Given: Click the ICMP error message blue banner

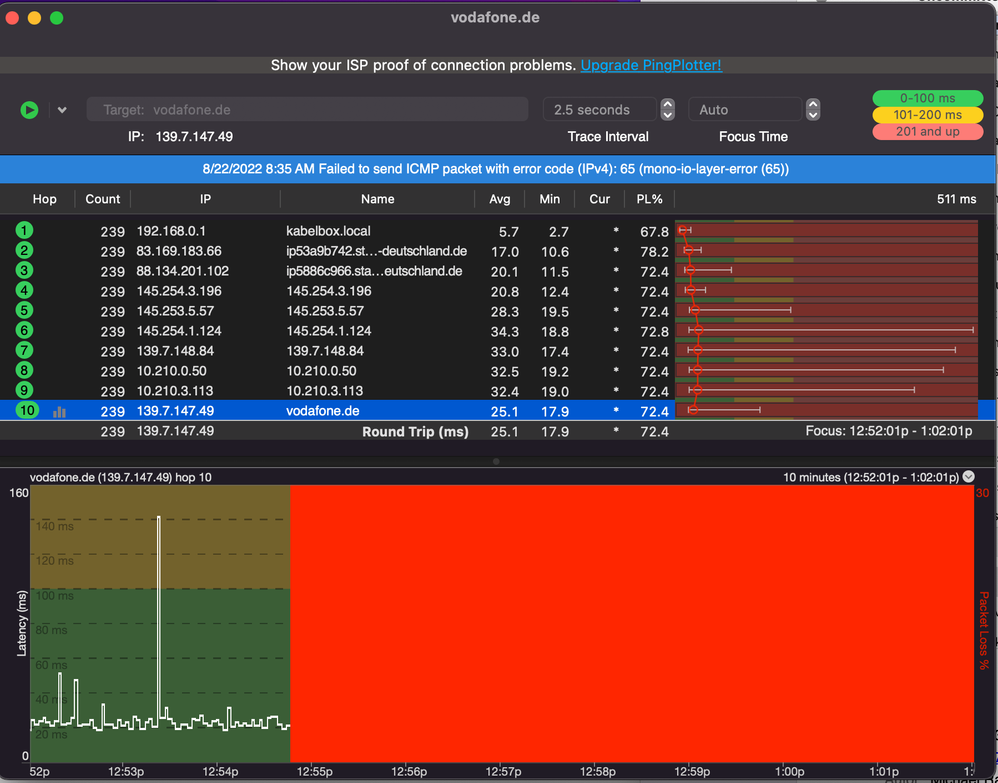Looking at the screenshot, I should [x=496, y=169].
